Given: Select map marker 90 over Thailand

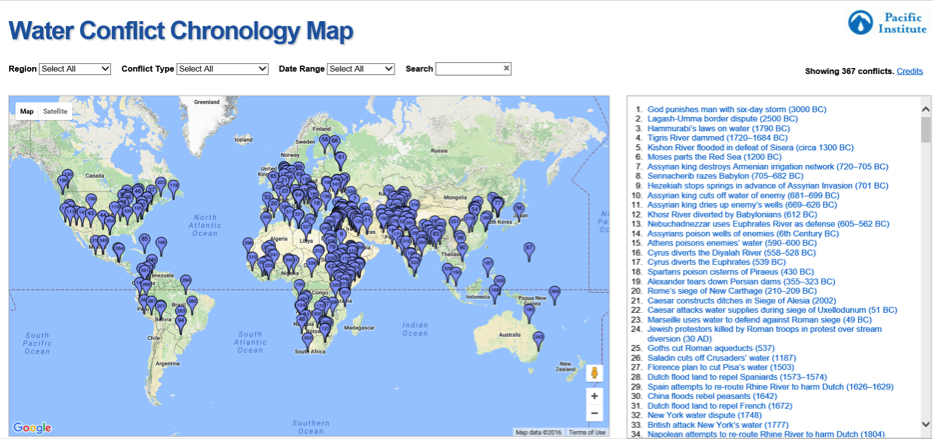Looking at the screenshot, I should coord(462,250).
